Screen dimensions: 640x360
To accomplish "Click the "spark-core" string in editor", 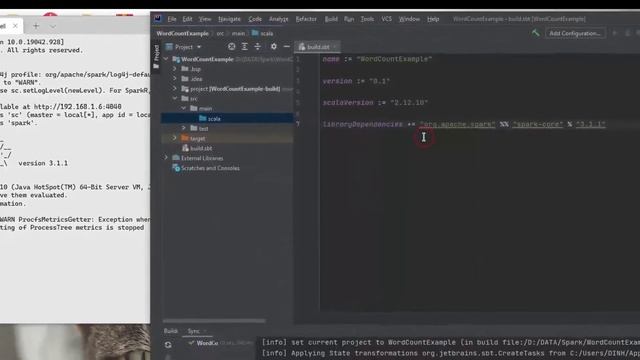I will 538,124.
